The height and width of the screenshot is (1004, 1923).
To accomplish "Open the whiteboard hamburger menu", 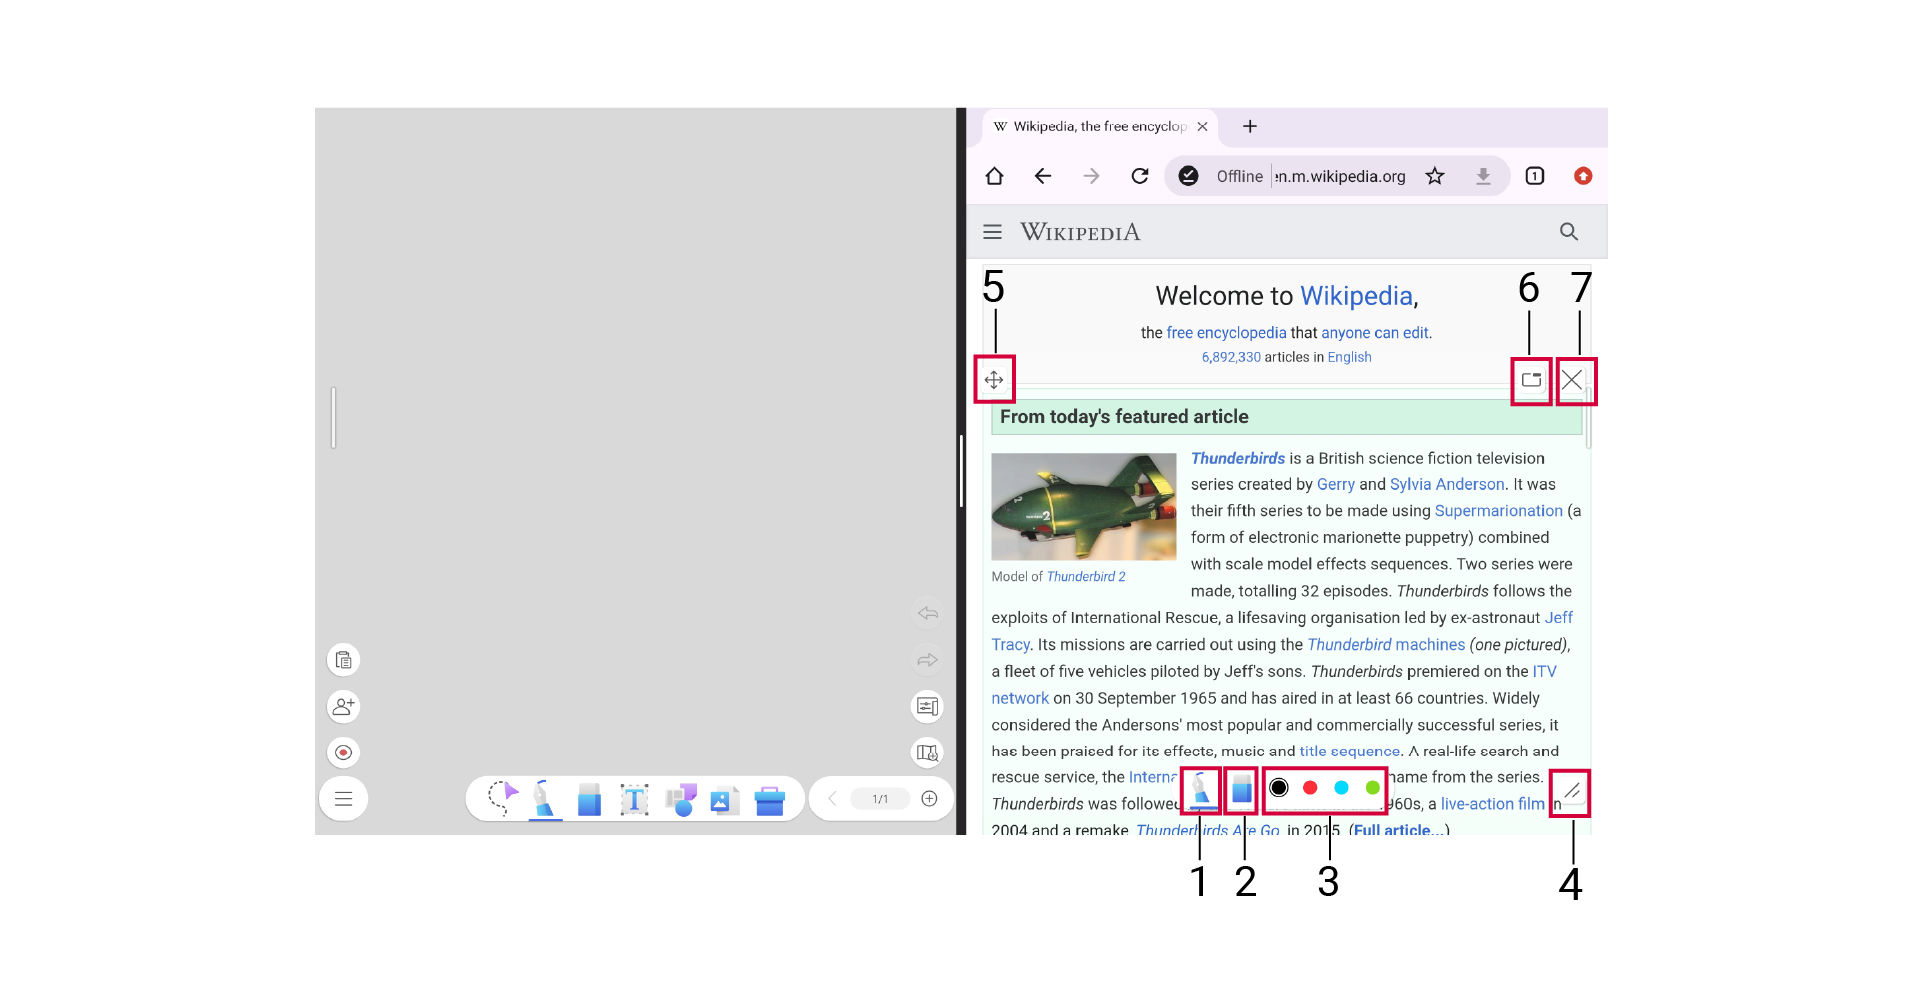I will 343,799.
